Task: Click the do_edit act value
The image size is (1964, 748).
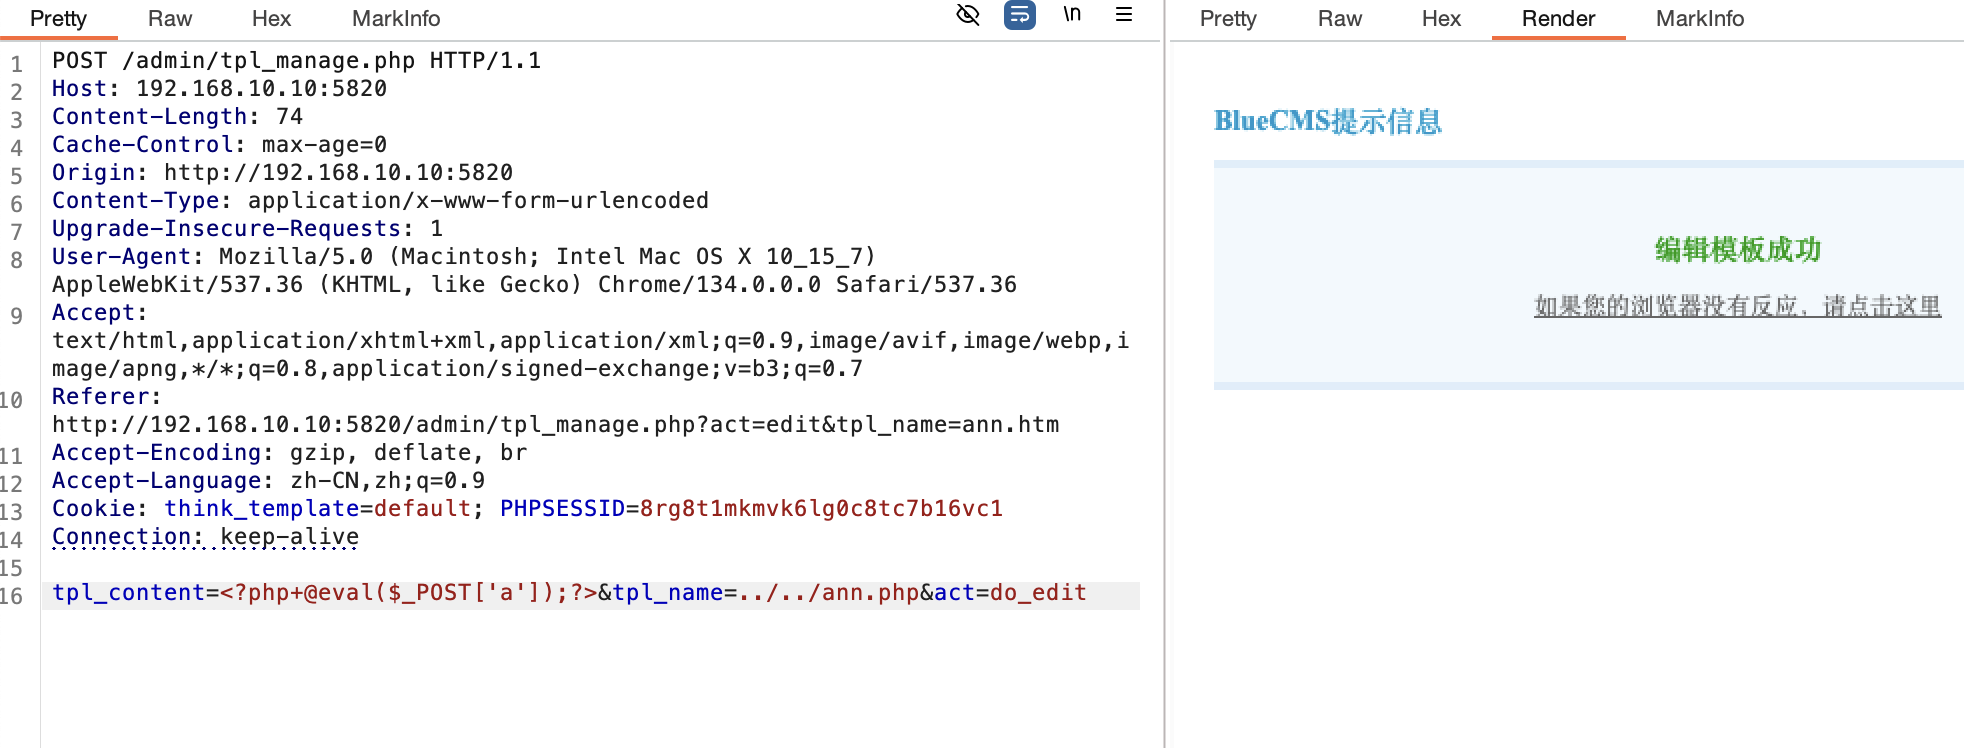Action: tap(1038, 593)
